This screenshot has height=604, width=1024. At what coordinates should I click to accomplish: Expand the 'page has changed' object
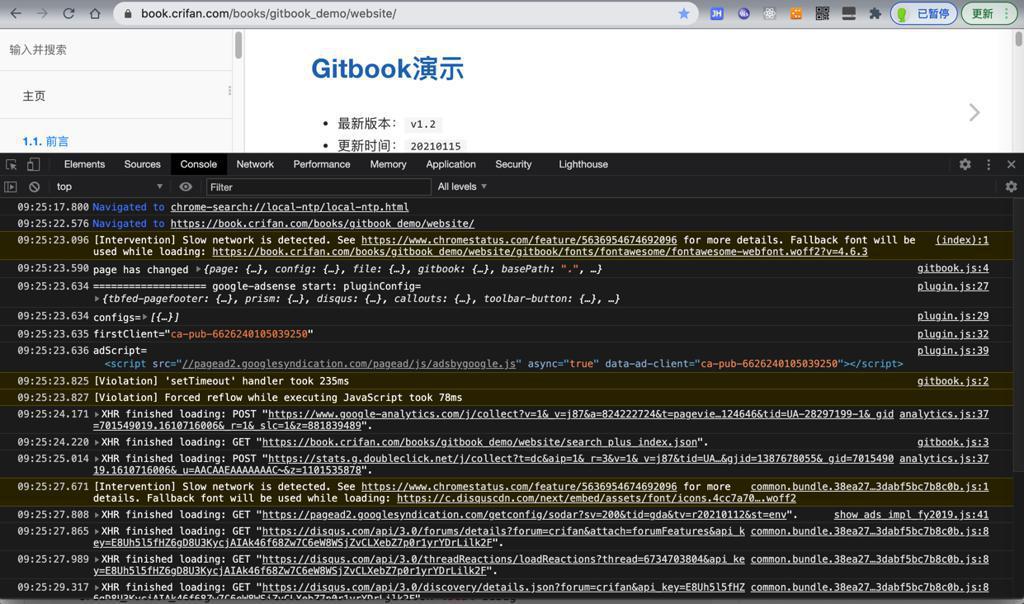click(199, 268)
